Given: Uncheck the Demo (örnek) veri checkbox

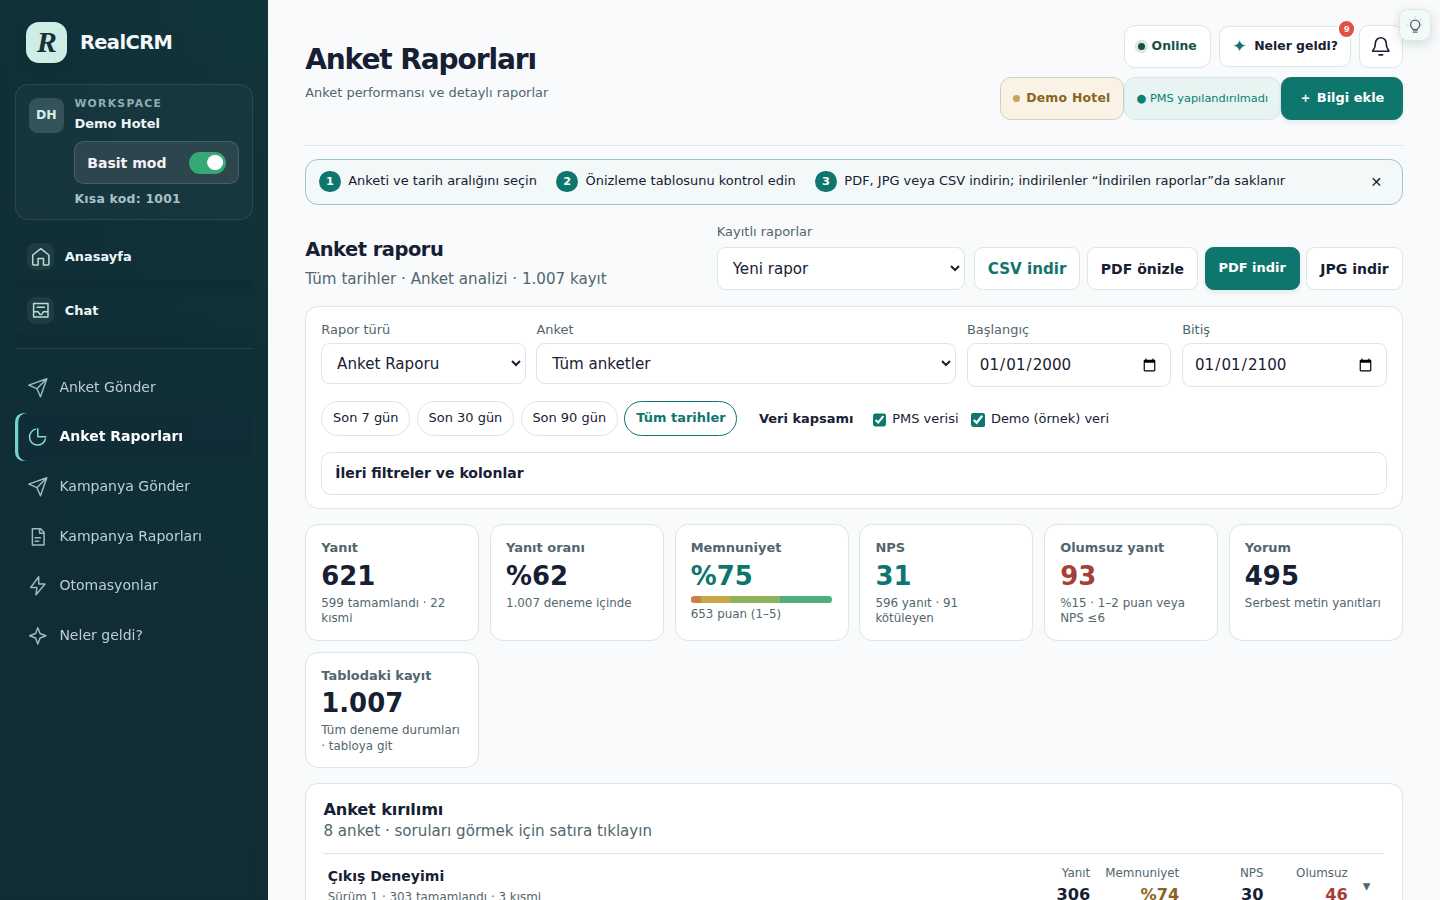Looking at the screenshot, I should click(x=978, y=420).
